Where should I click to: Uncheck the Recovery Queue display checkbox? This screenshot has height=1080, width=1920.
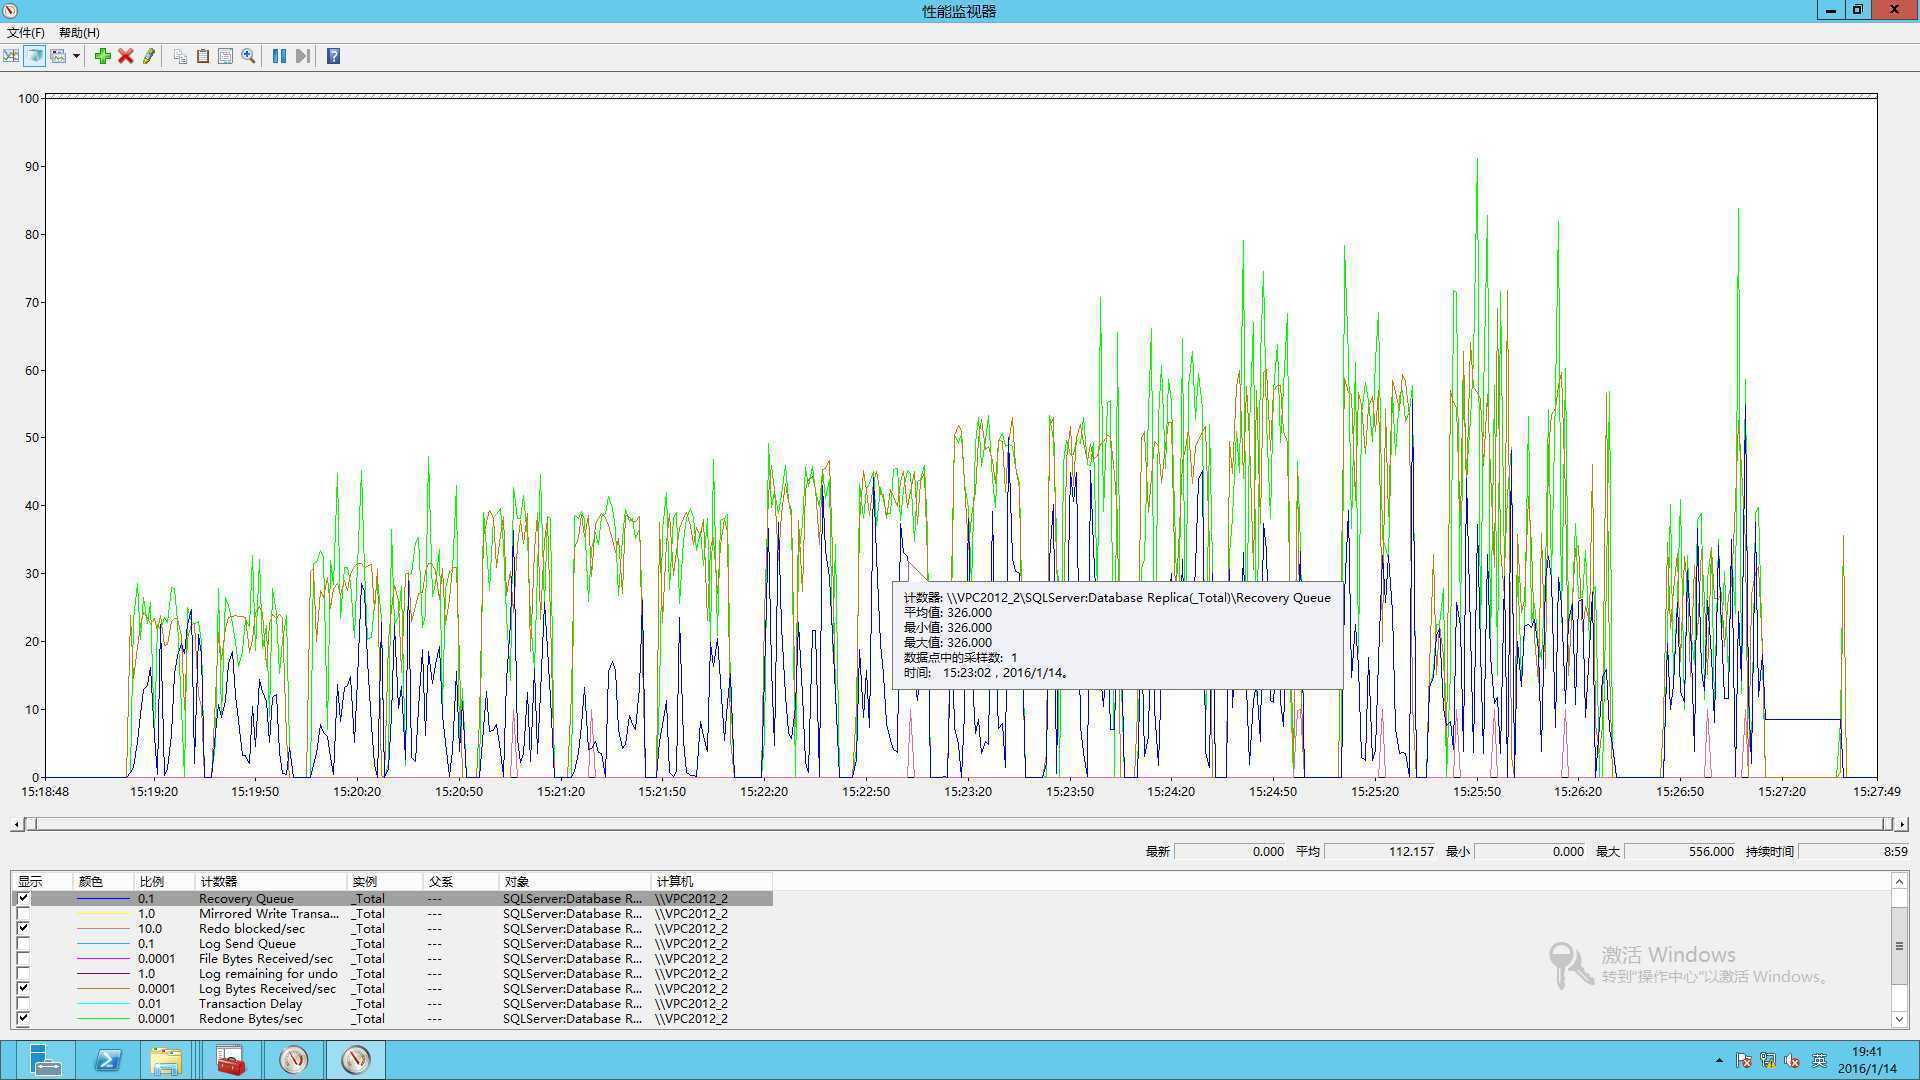coord(23,898)
